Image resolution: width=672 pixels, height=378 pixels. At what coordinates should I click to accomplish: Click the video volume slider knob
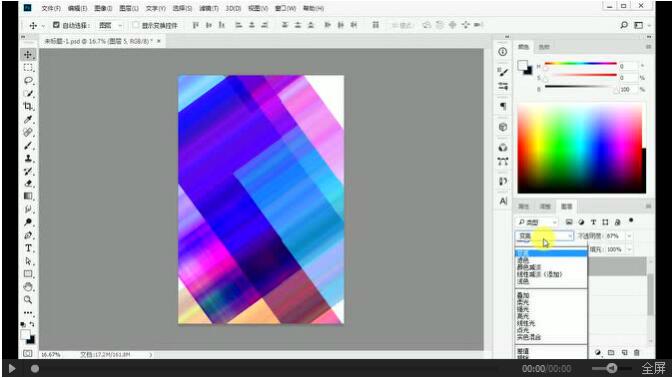coord(612,368)
